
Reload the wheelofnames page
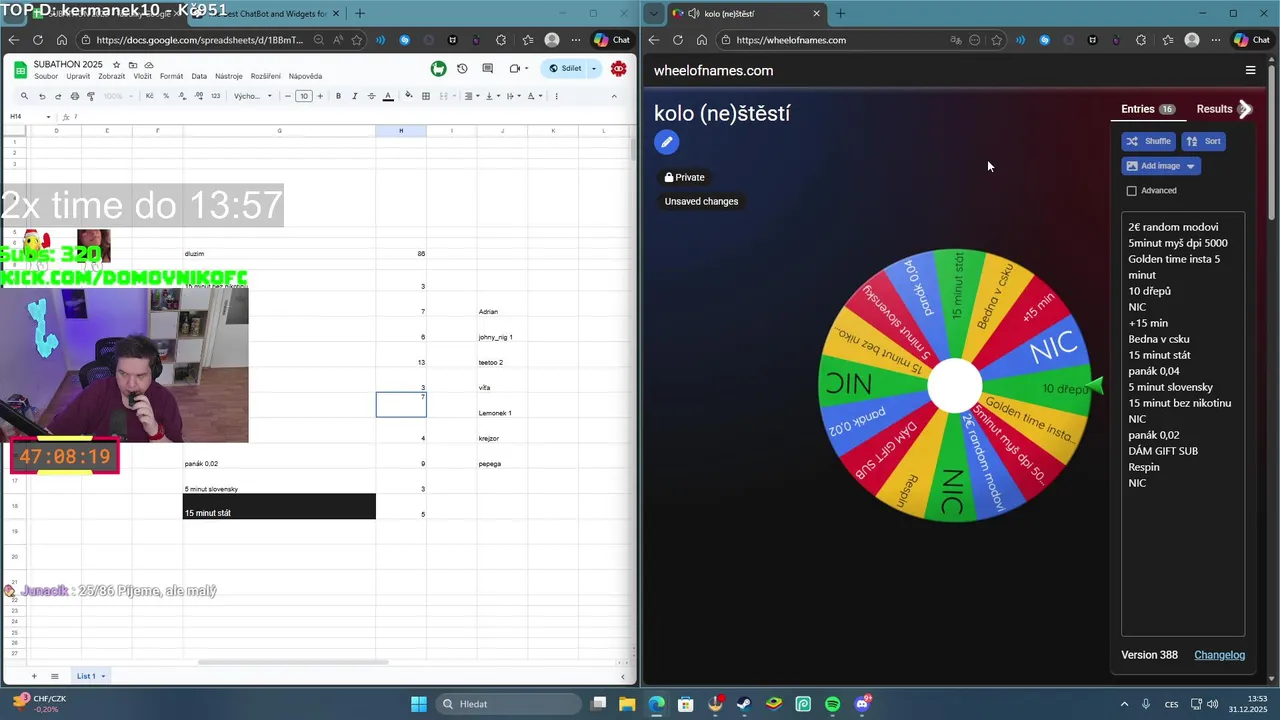[x=678, y=40]
